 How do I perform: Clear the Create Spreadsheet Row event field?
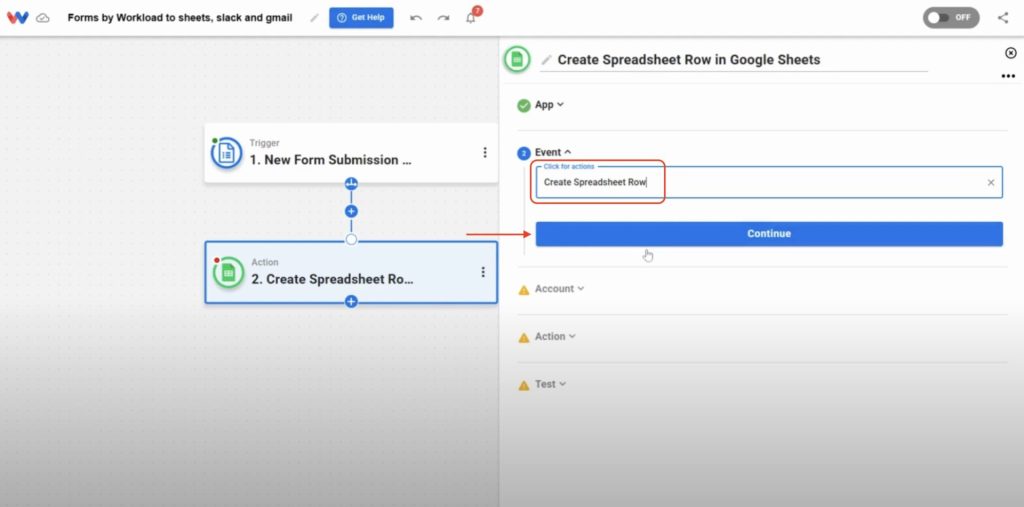pyautogui.click(x=991, y=183)
